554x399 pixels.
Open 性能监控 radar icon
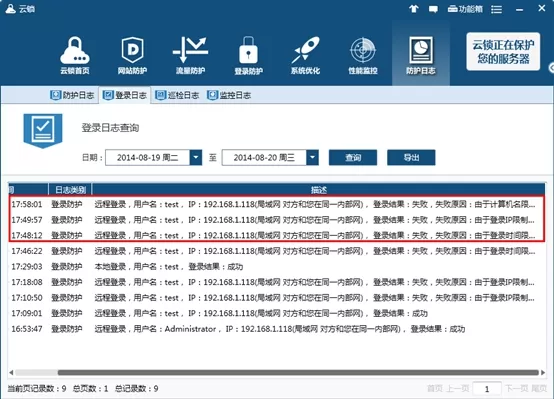pos(363,55)
